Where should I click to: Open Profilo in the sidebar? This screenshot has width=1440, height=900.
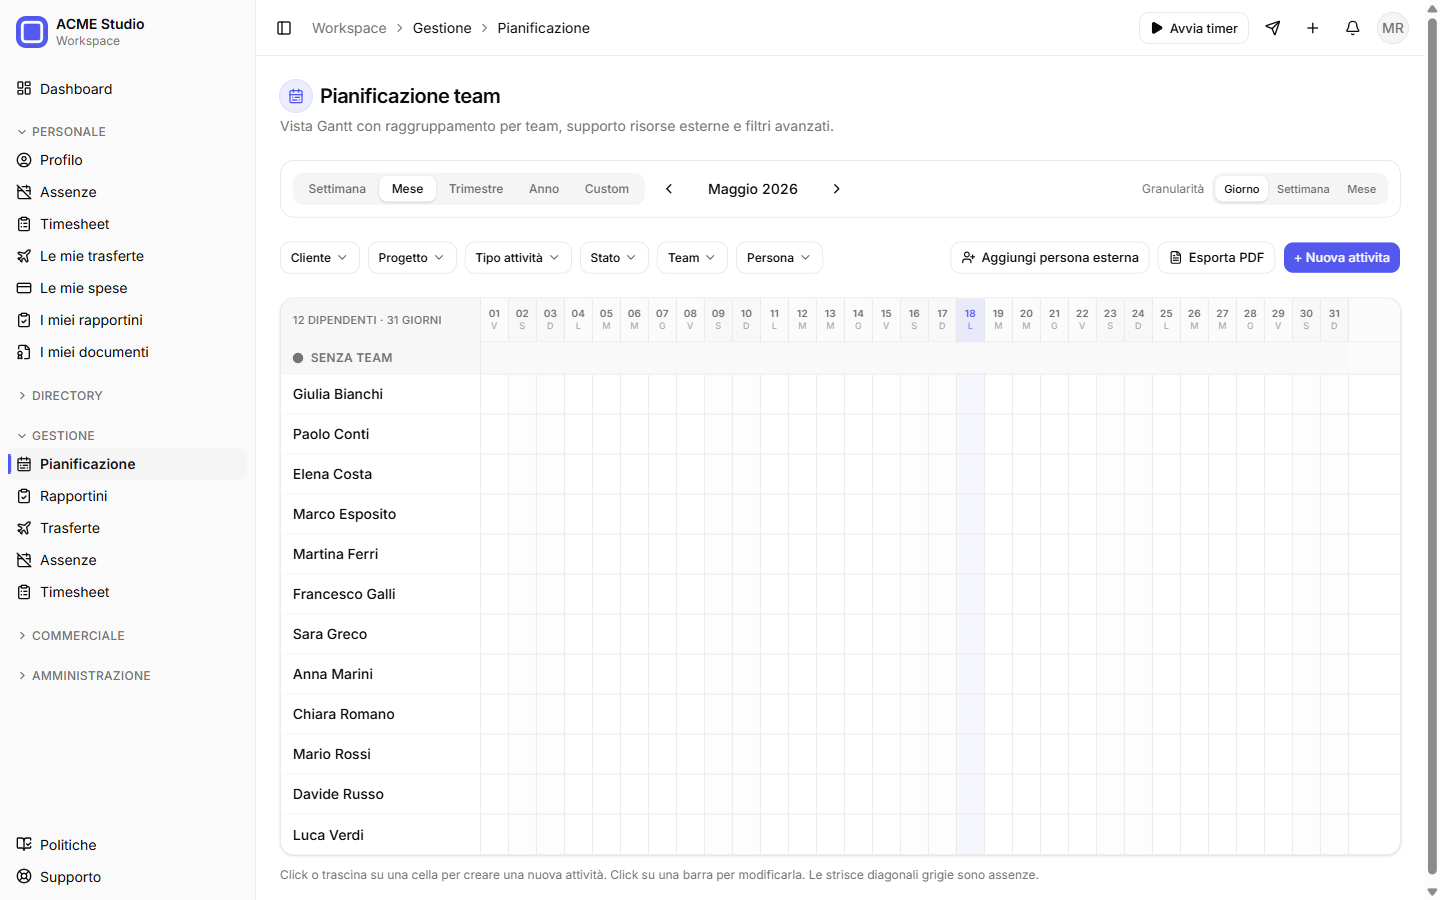point(127,160)
